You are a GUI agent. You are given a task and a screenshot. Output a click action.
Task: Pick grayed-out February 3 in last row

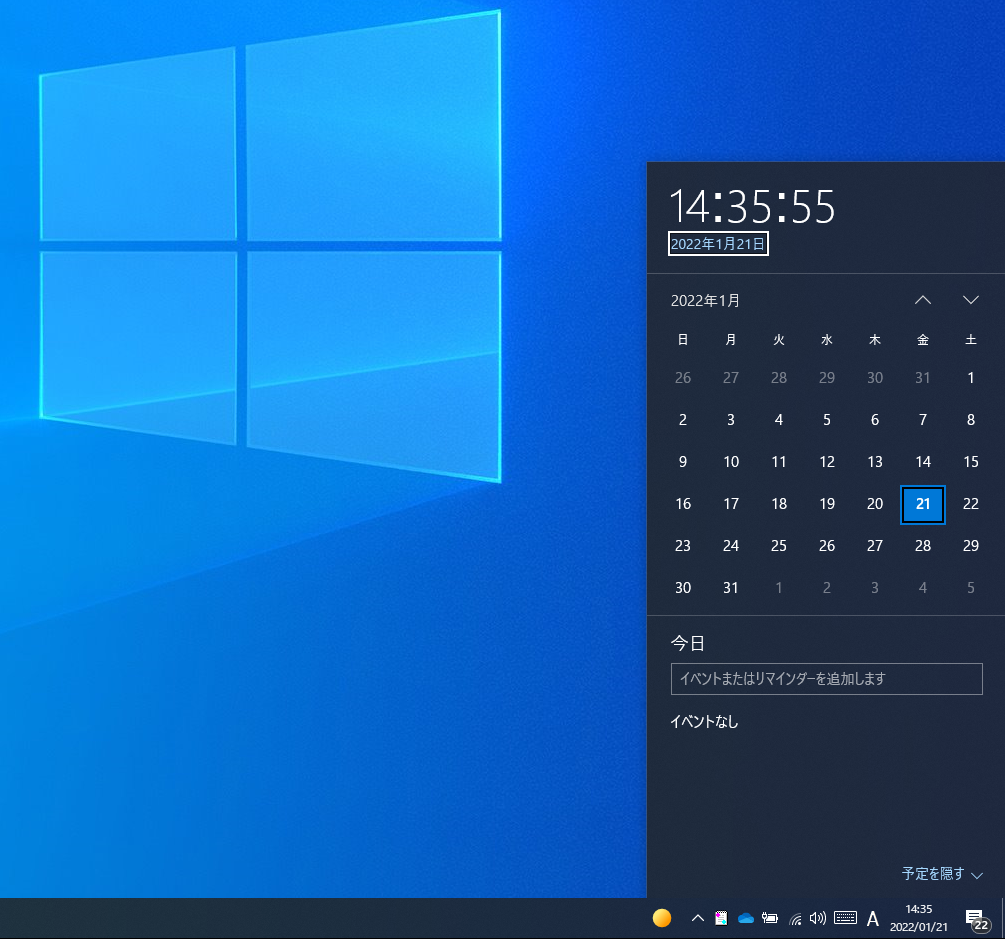[875, 588]
